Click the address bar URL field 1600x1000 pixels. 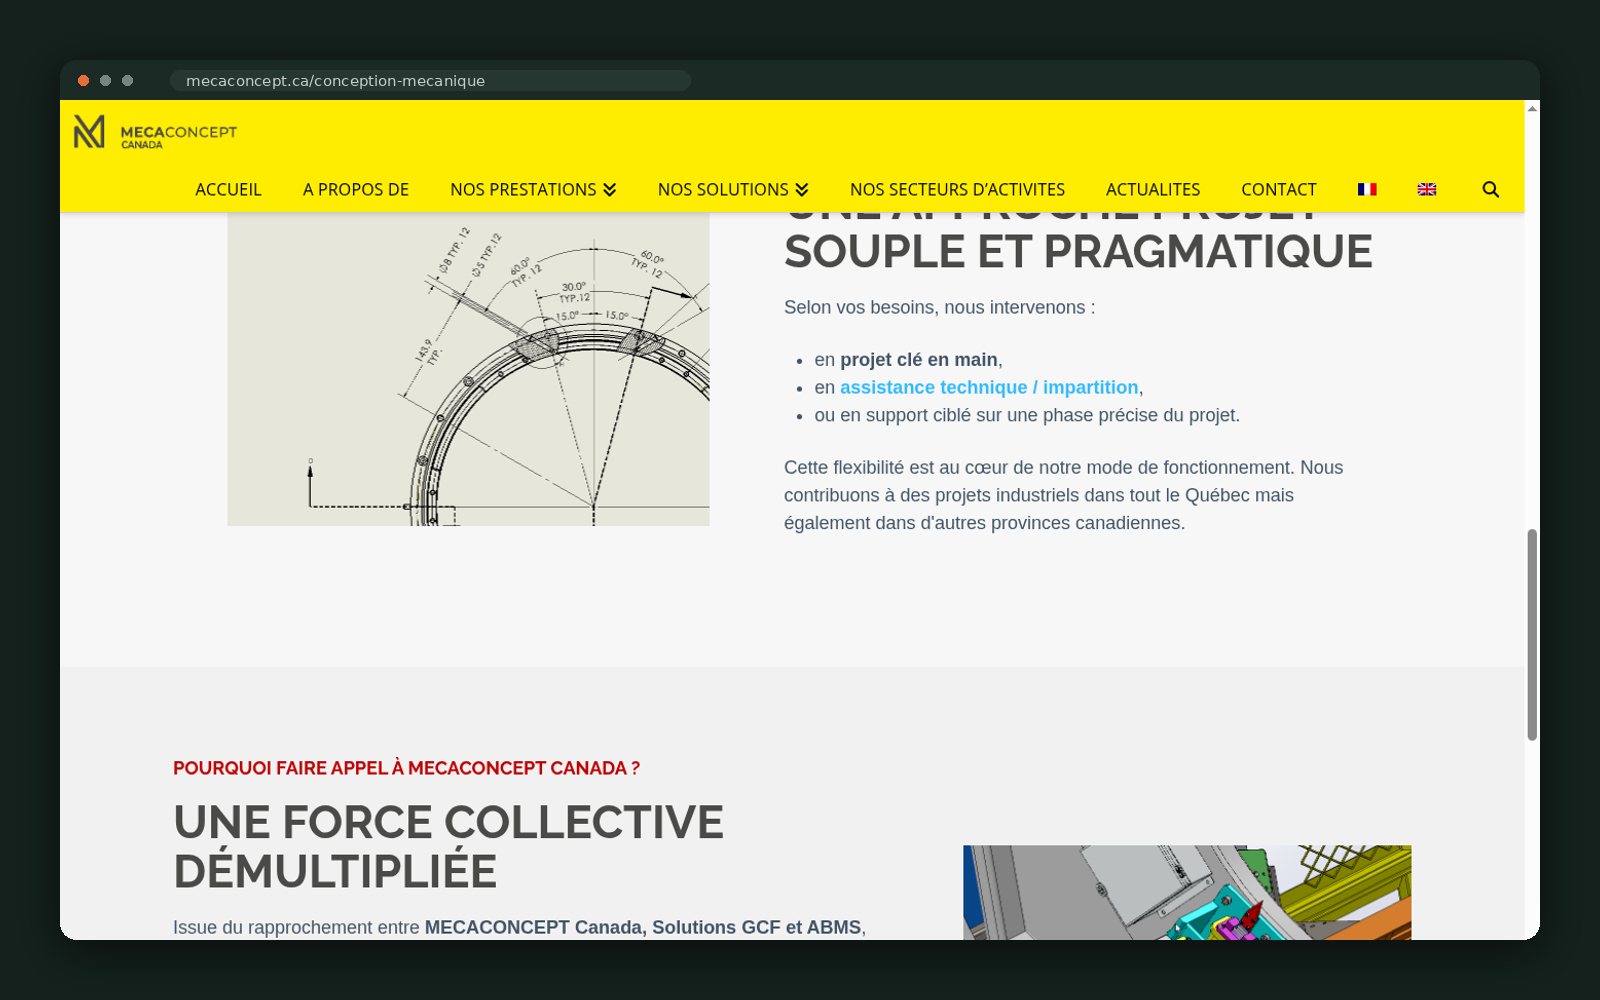430,80
